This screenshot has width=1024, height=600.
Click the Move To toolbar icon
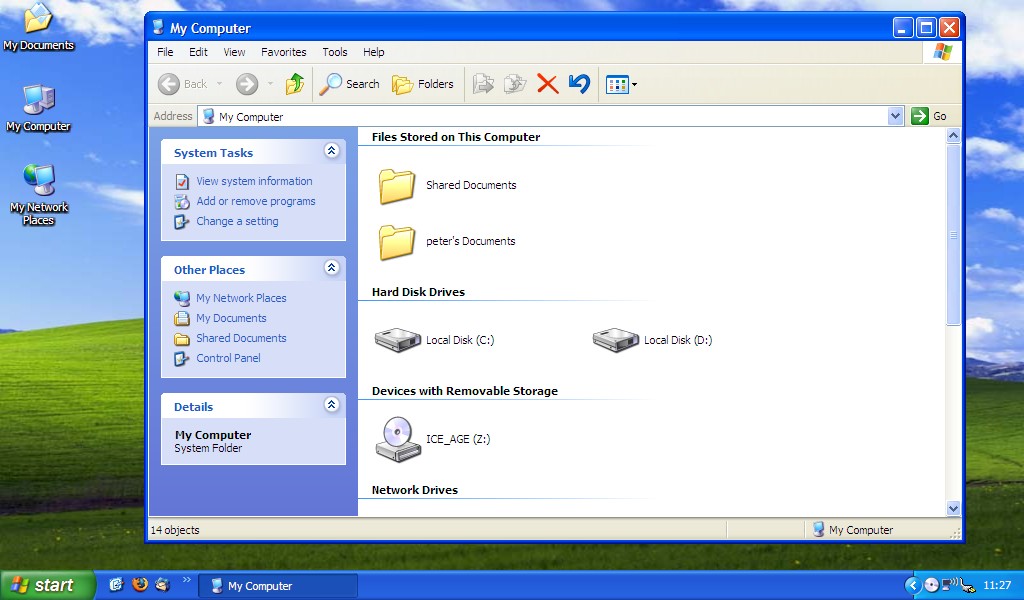click(483, 84)
